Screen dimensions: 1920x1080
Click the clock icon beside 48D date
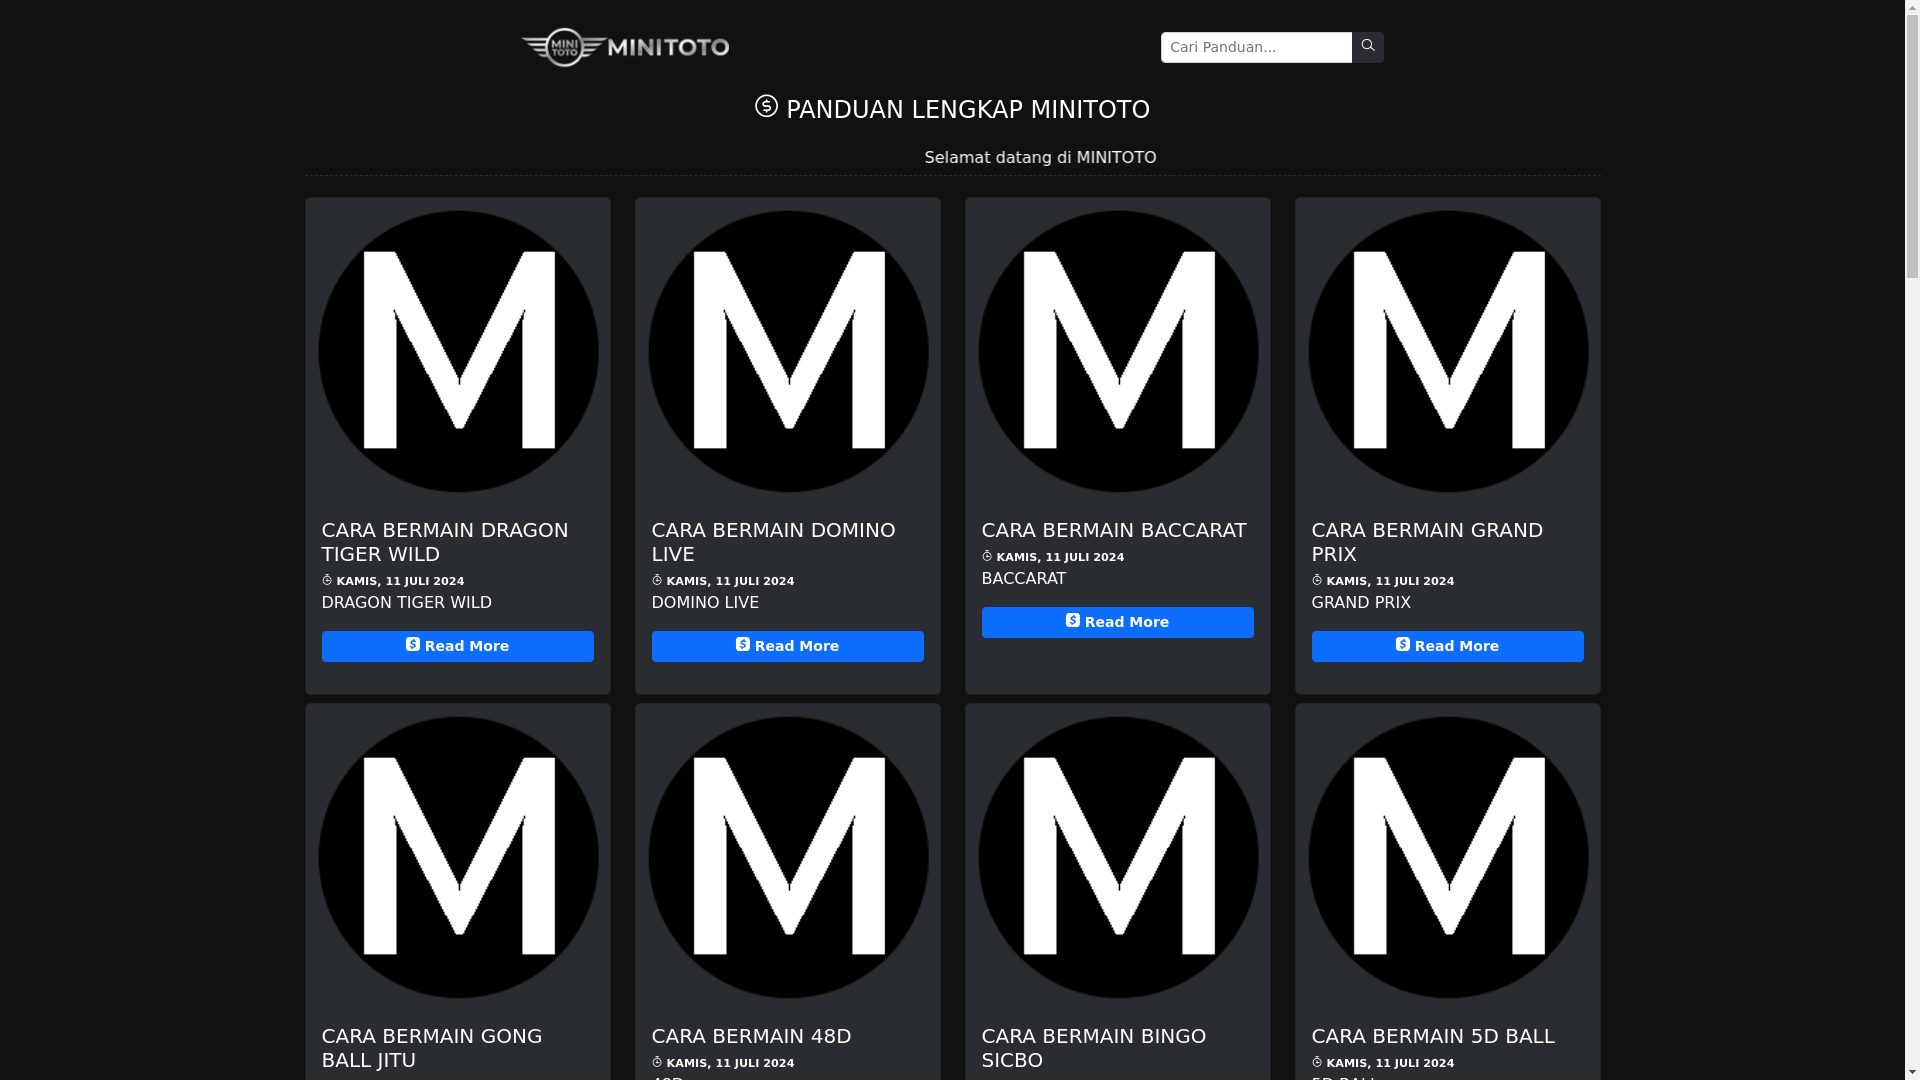(657, 1062)
